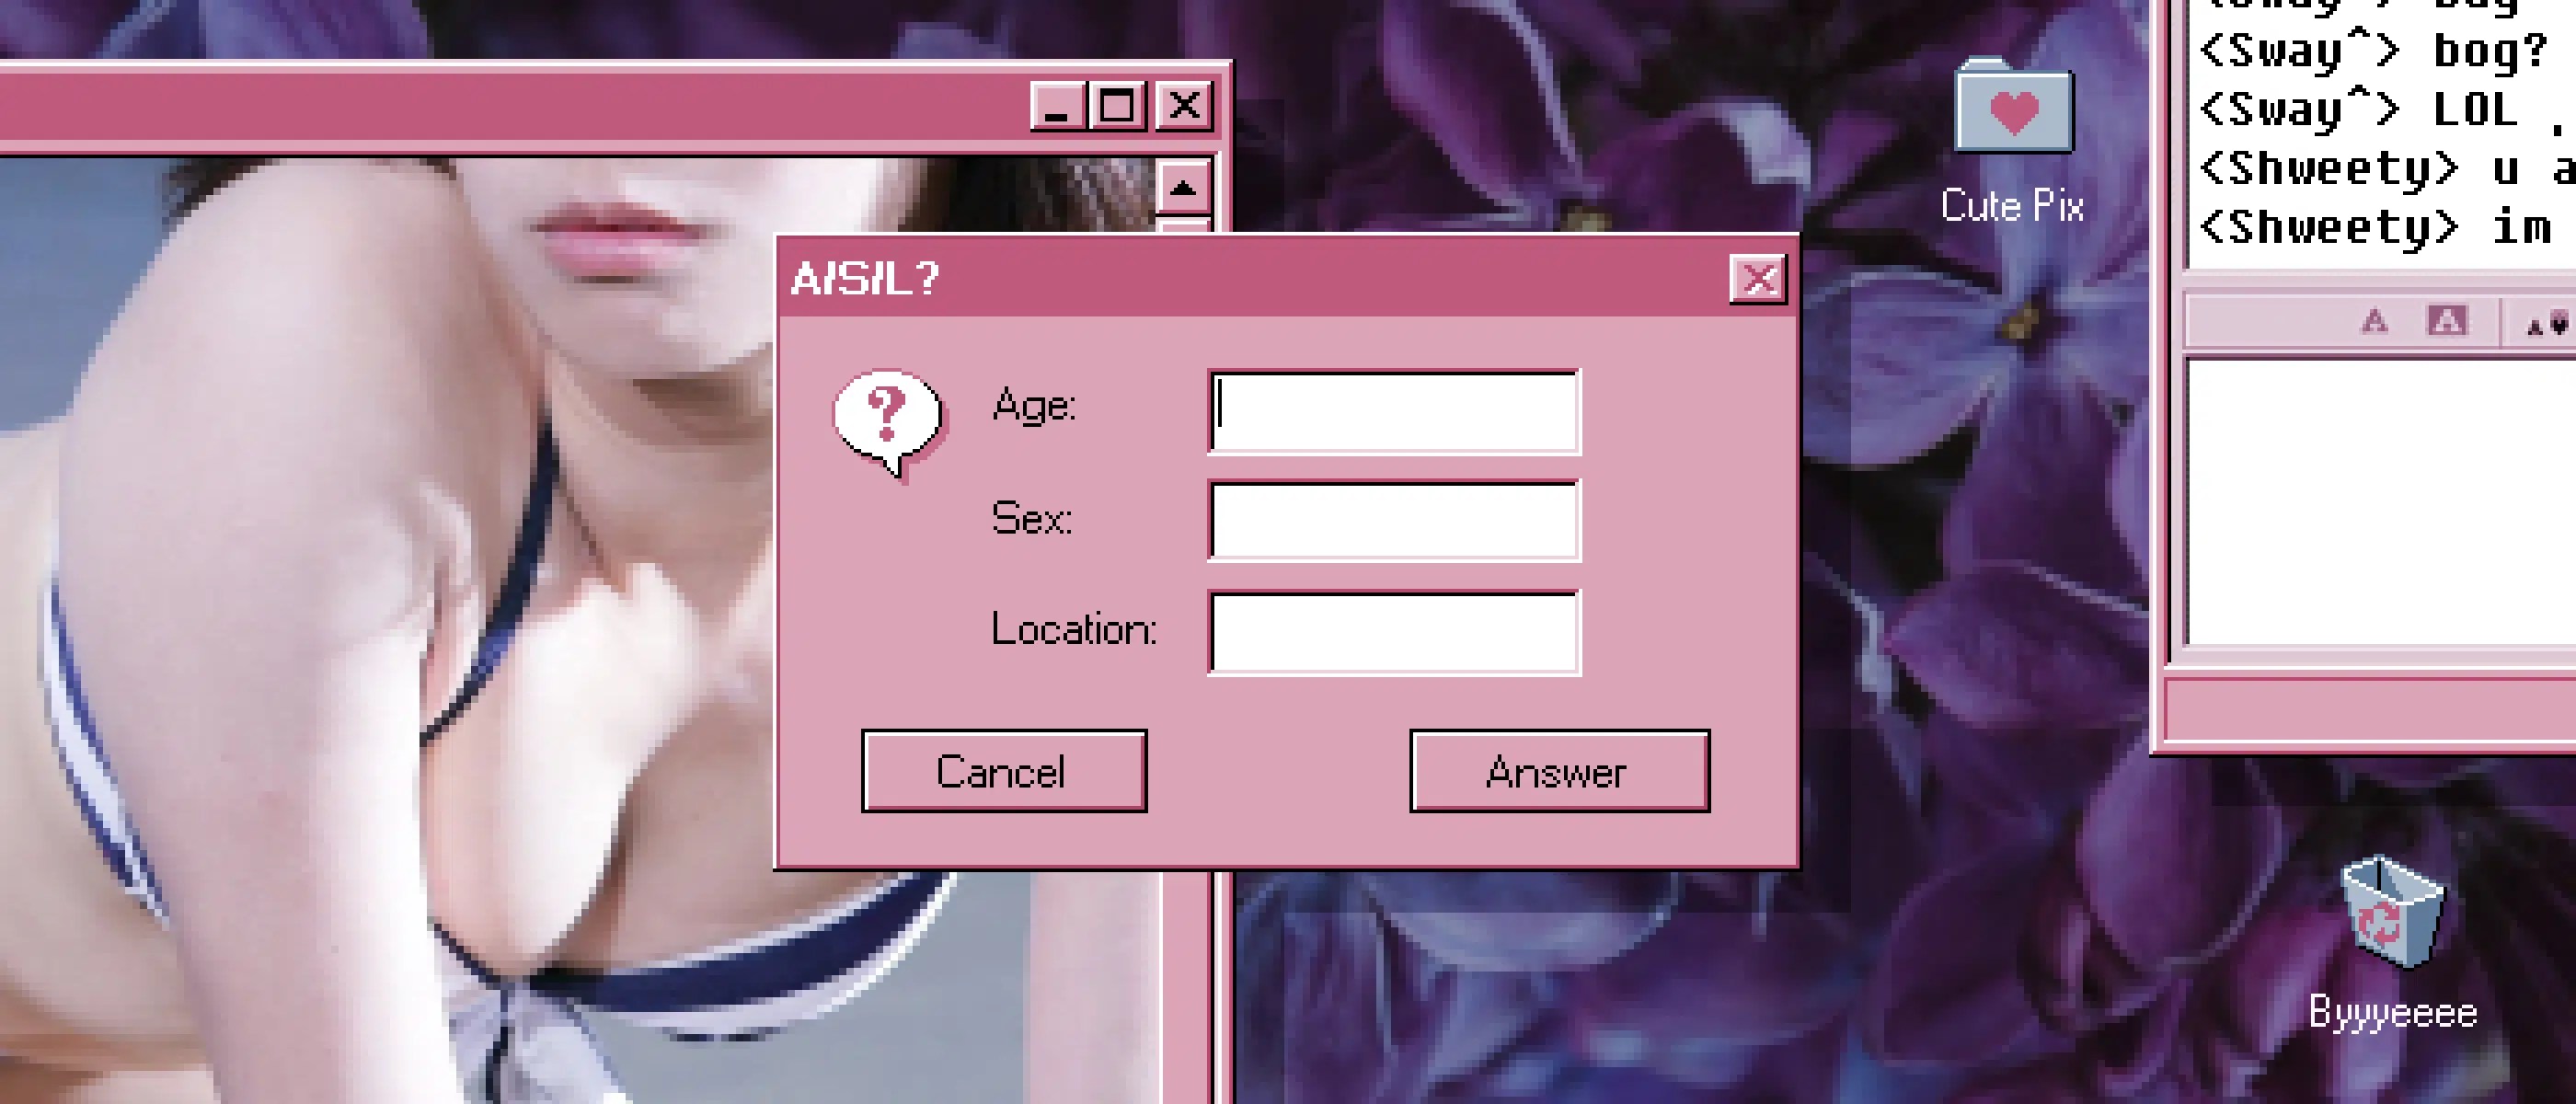Minimize the picture viewer window
The height and width of the screenshot is (1104, 2576).
(x=1057, y=106)
